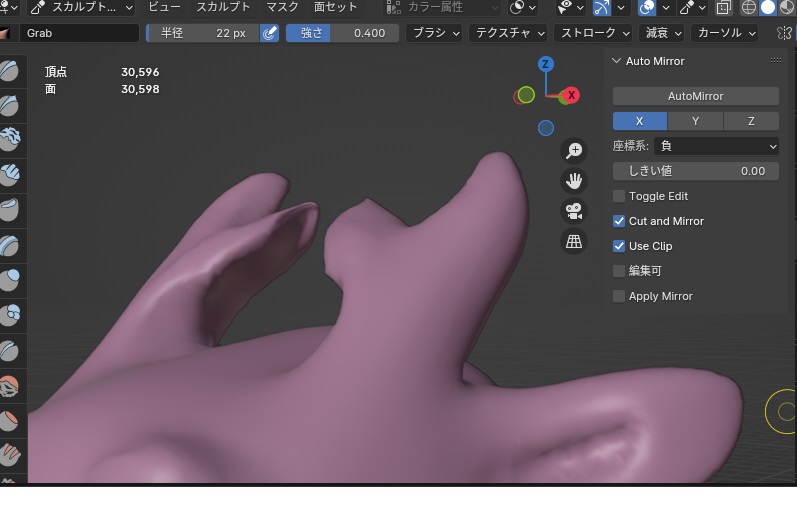Open 座標系 dropdown showing 負
This screenshot has height=512, width=797.
coord(716,146)
